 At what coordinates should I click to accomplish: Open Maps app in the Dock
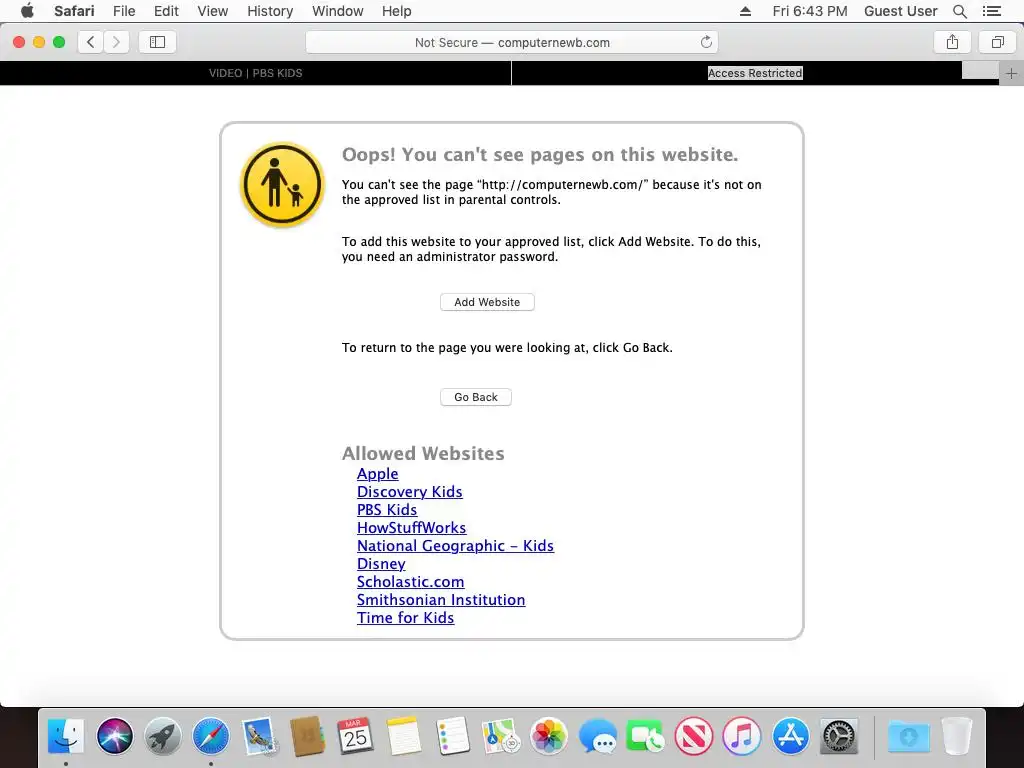click(500, 736)
